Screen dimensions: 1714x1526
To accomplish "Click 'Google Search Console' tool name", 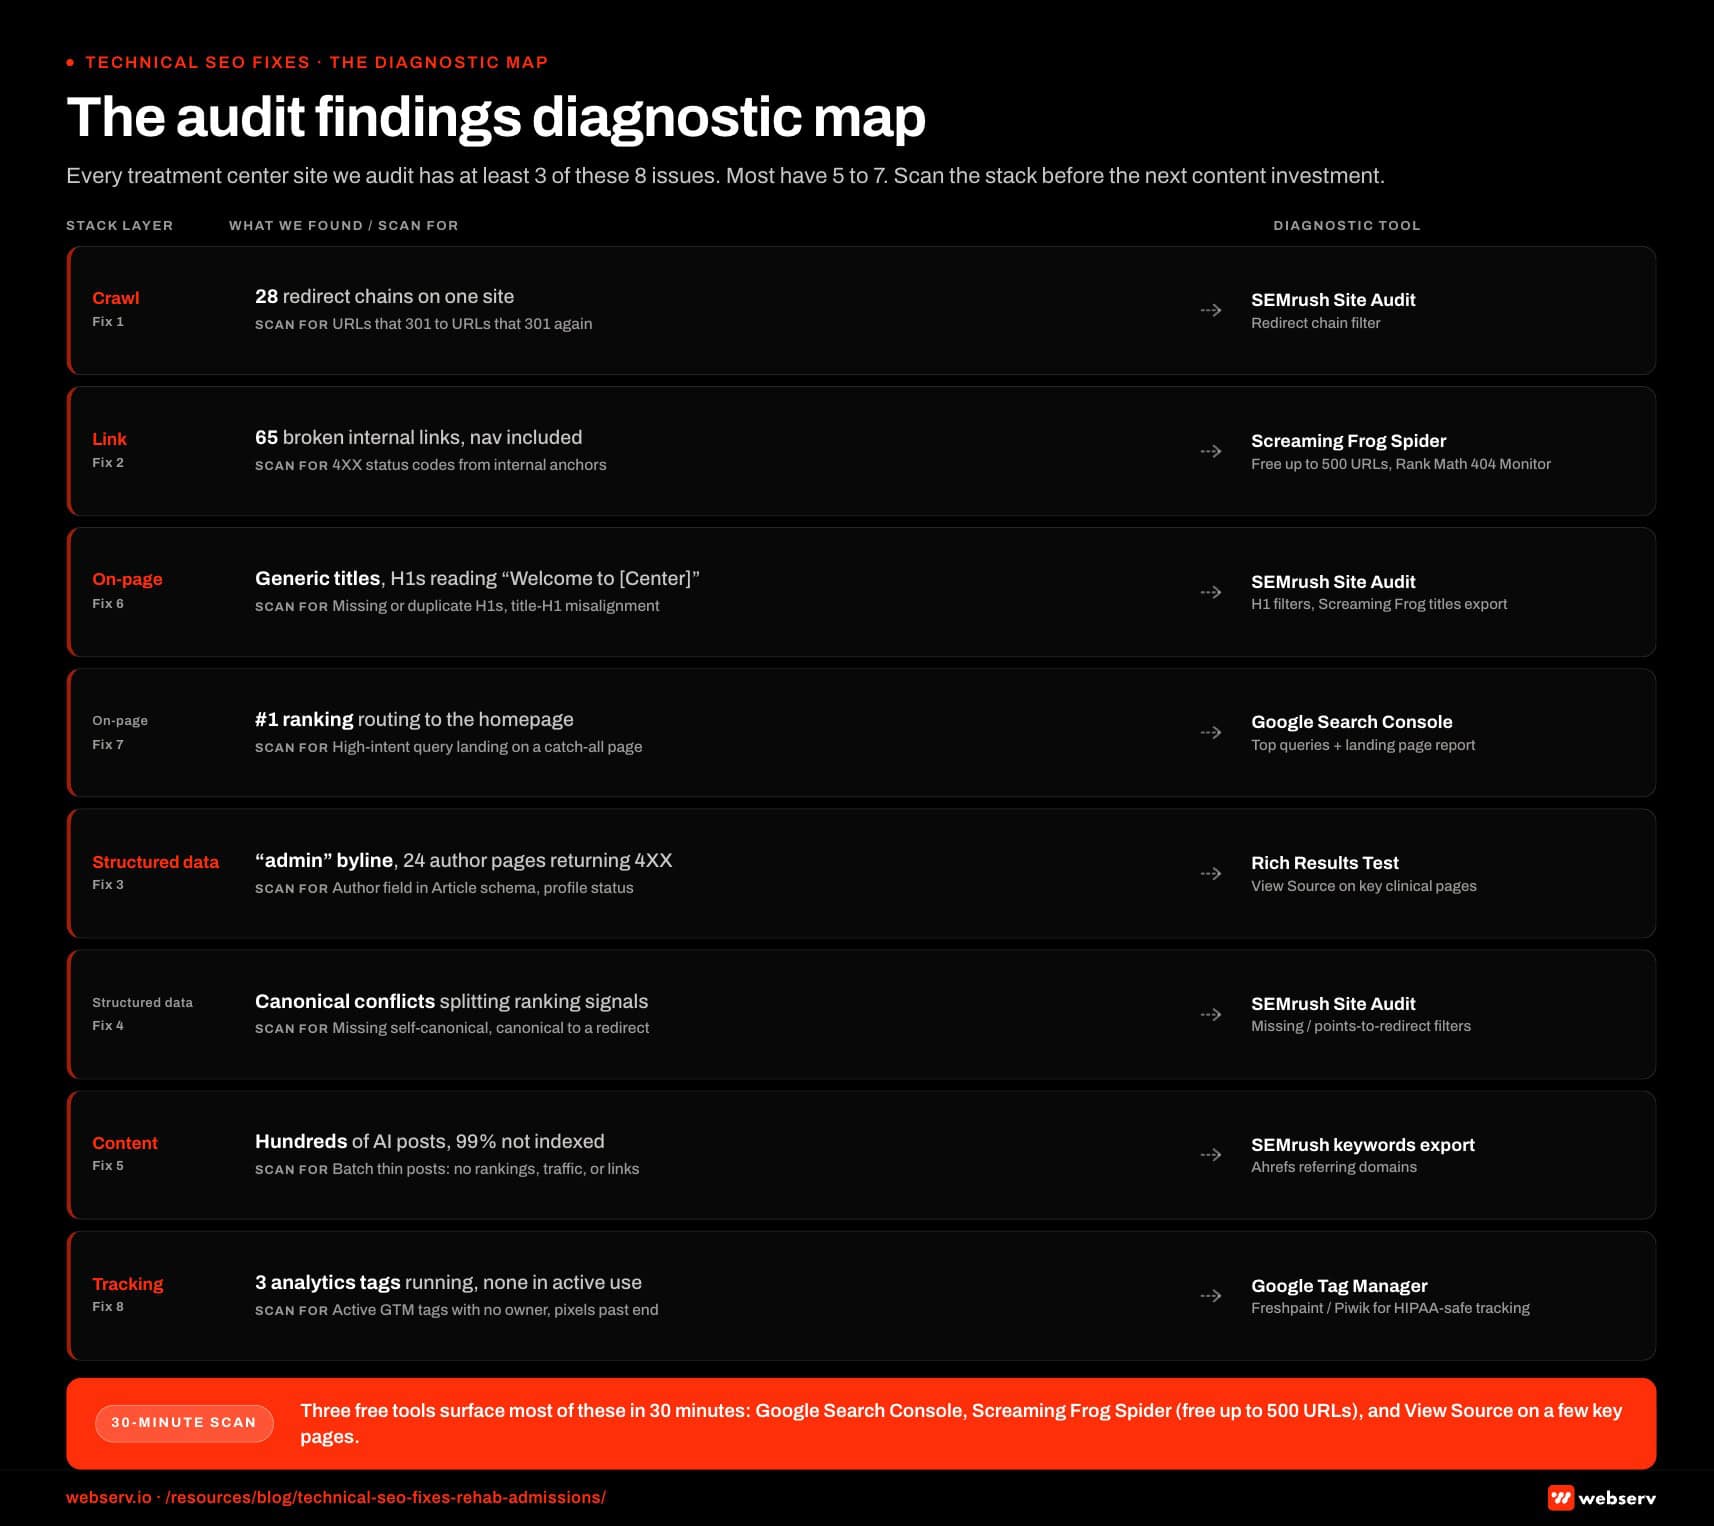I will pos(1352,721).
